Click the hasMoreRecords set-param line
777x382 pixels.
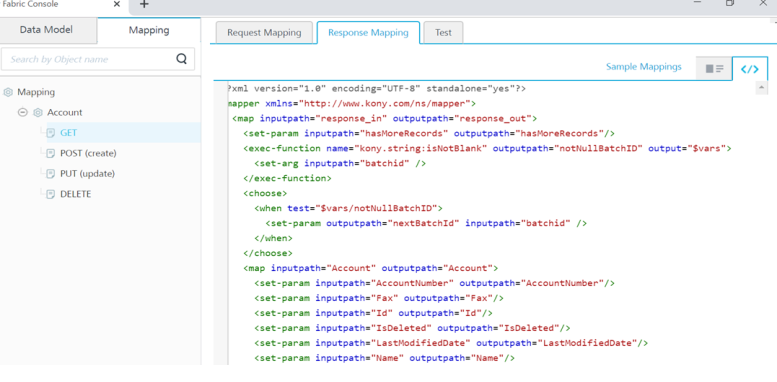click(x=429, y=133)
